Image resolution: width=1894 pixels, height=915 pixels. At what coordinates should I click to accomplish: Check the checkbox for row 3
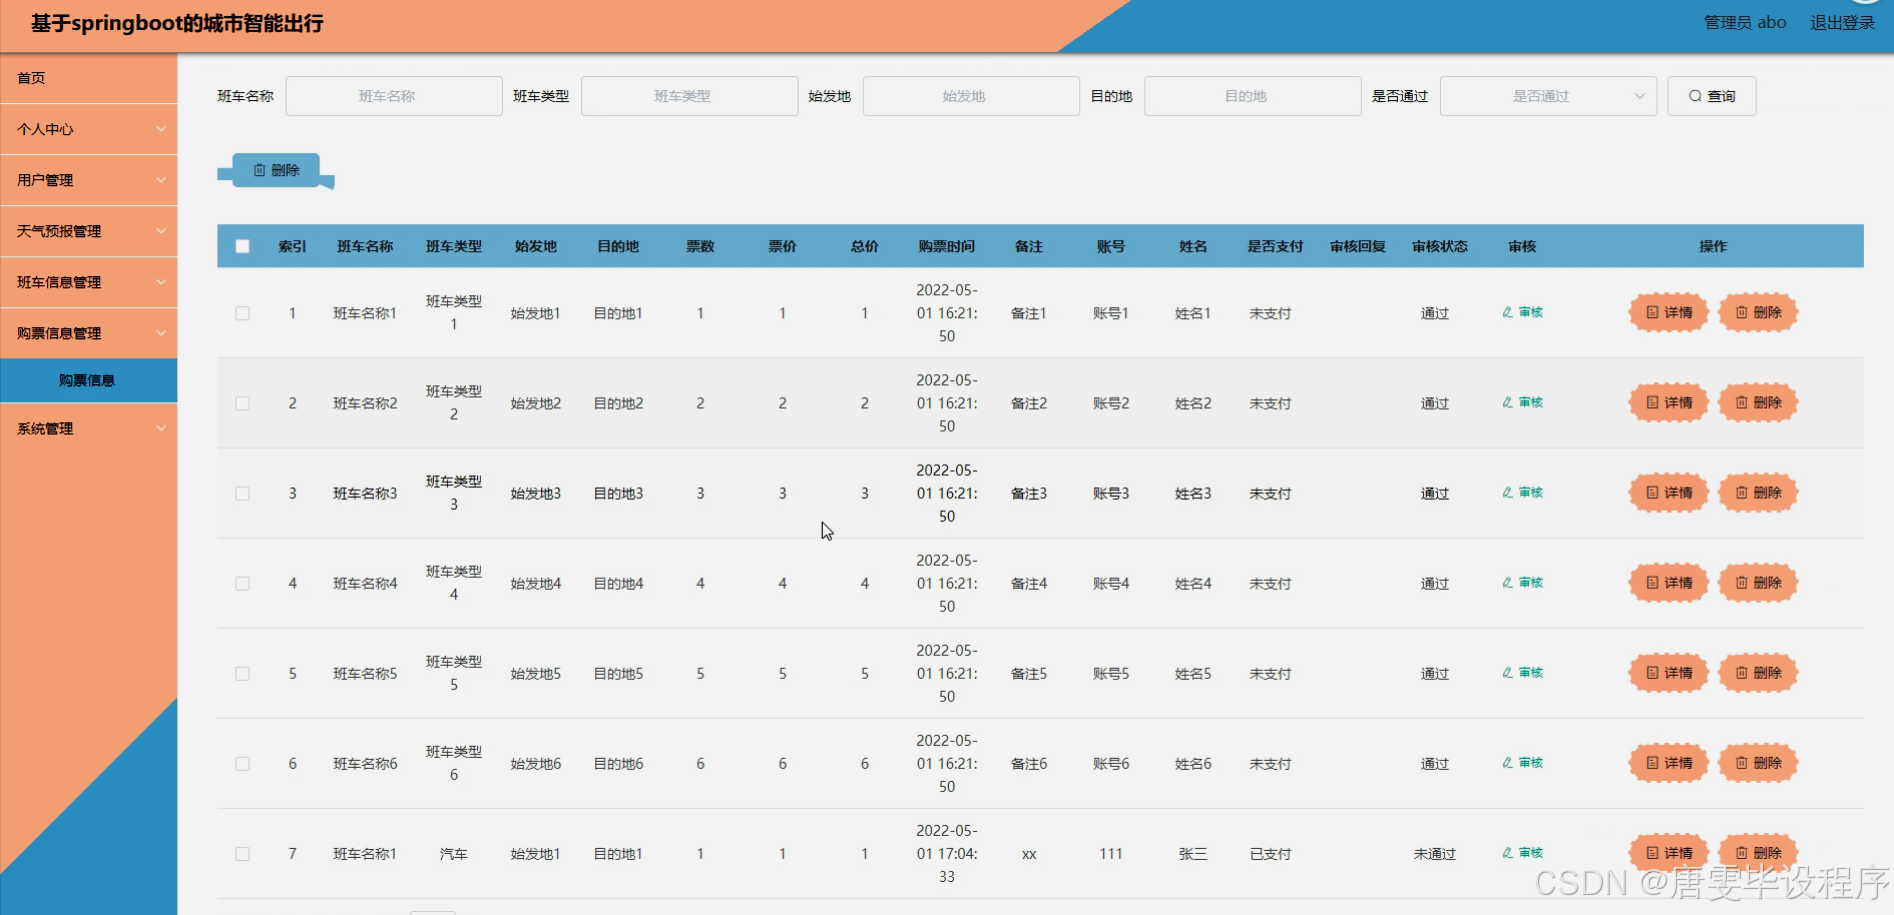point(242,493)
